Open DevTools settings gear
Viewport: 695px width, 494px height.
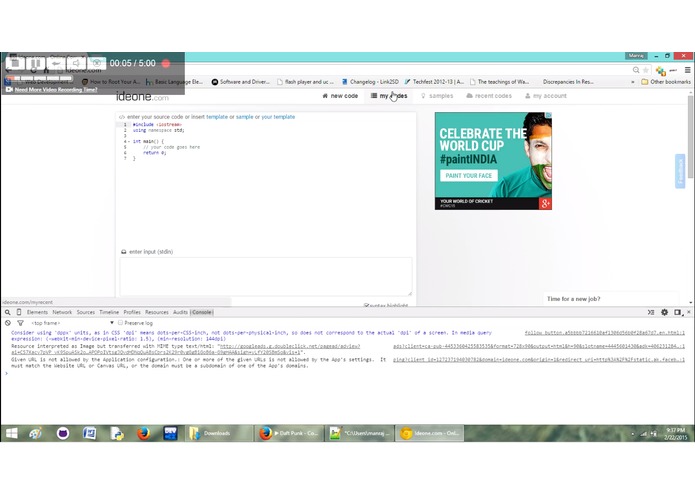pos(664,312)
